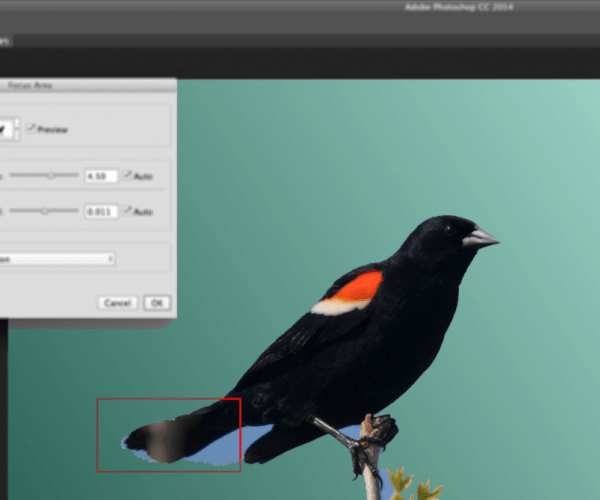Screen dimensions: 600x500
Task: Open the View mode thumbnail dropdown
Action: [6, 129]
